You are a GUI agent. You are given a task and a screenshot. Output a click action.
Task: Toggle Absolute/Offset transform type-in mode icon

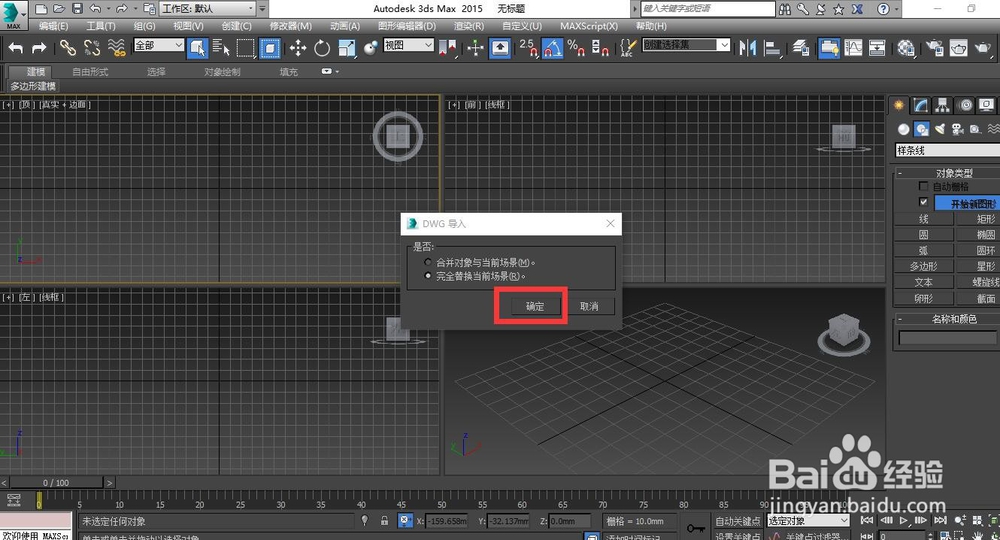(405, 521)
